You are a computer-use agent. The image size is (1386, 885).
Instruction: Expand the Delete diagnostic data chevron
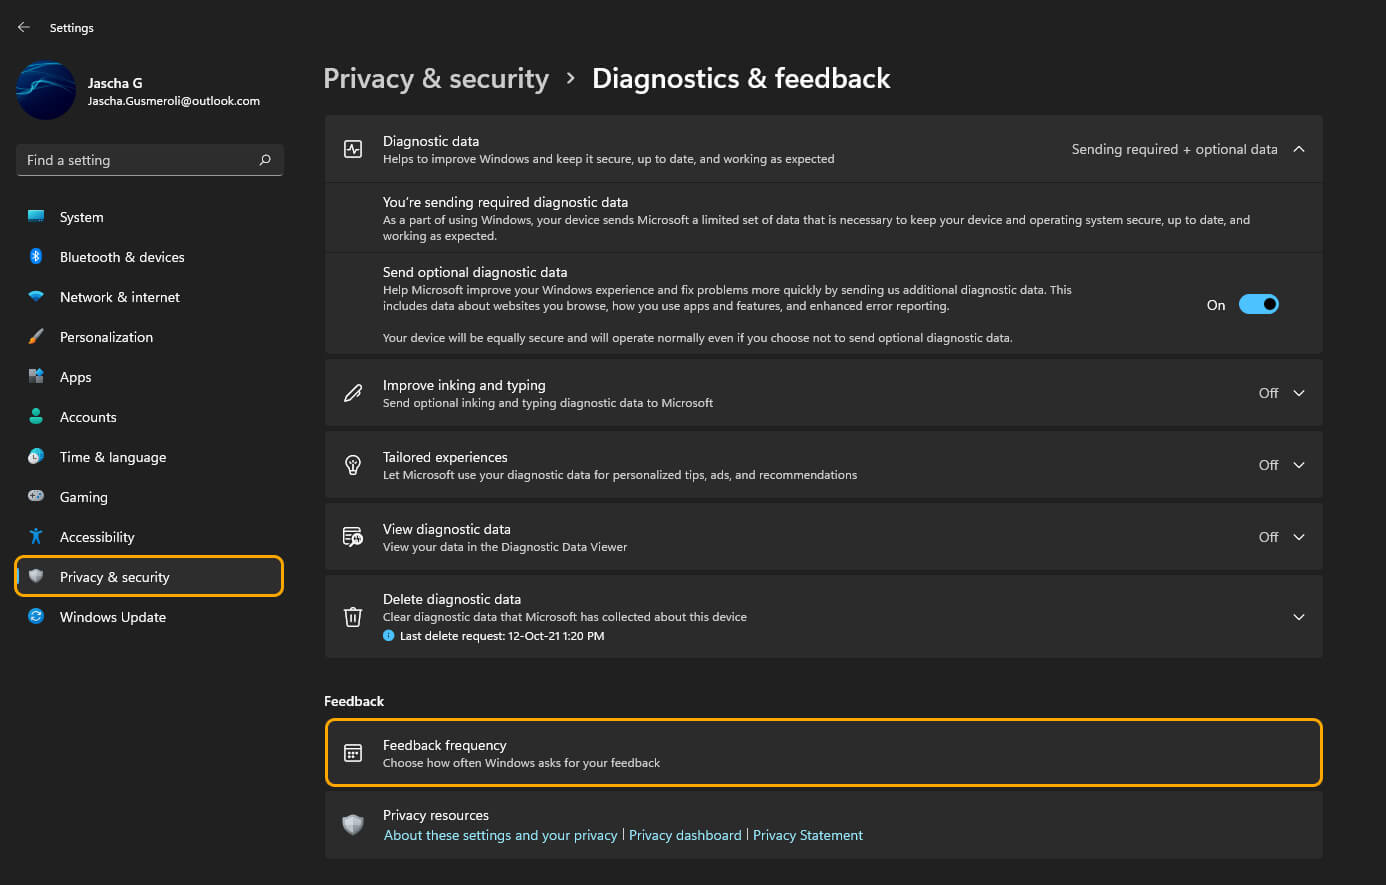(x=1299, y=617)
